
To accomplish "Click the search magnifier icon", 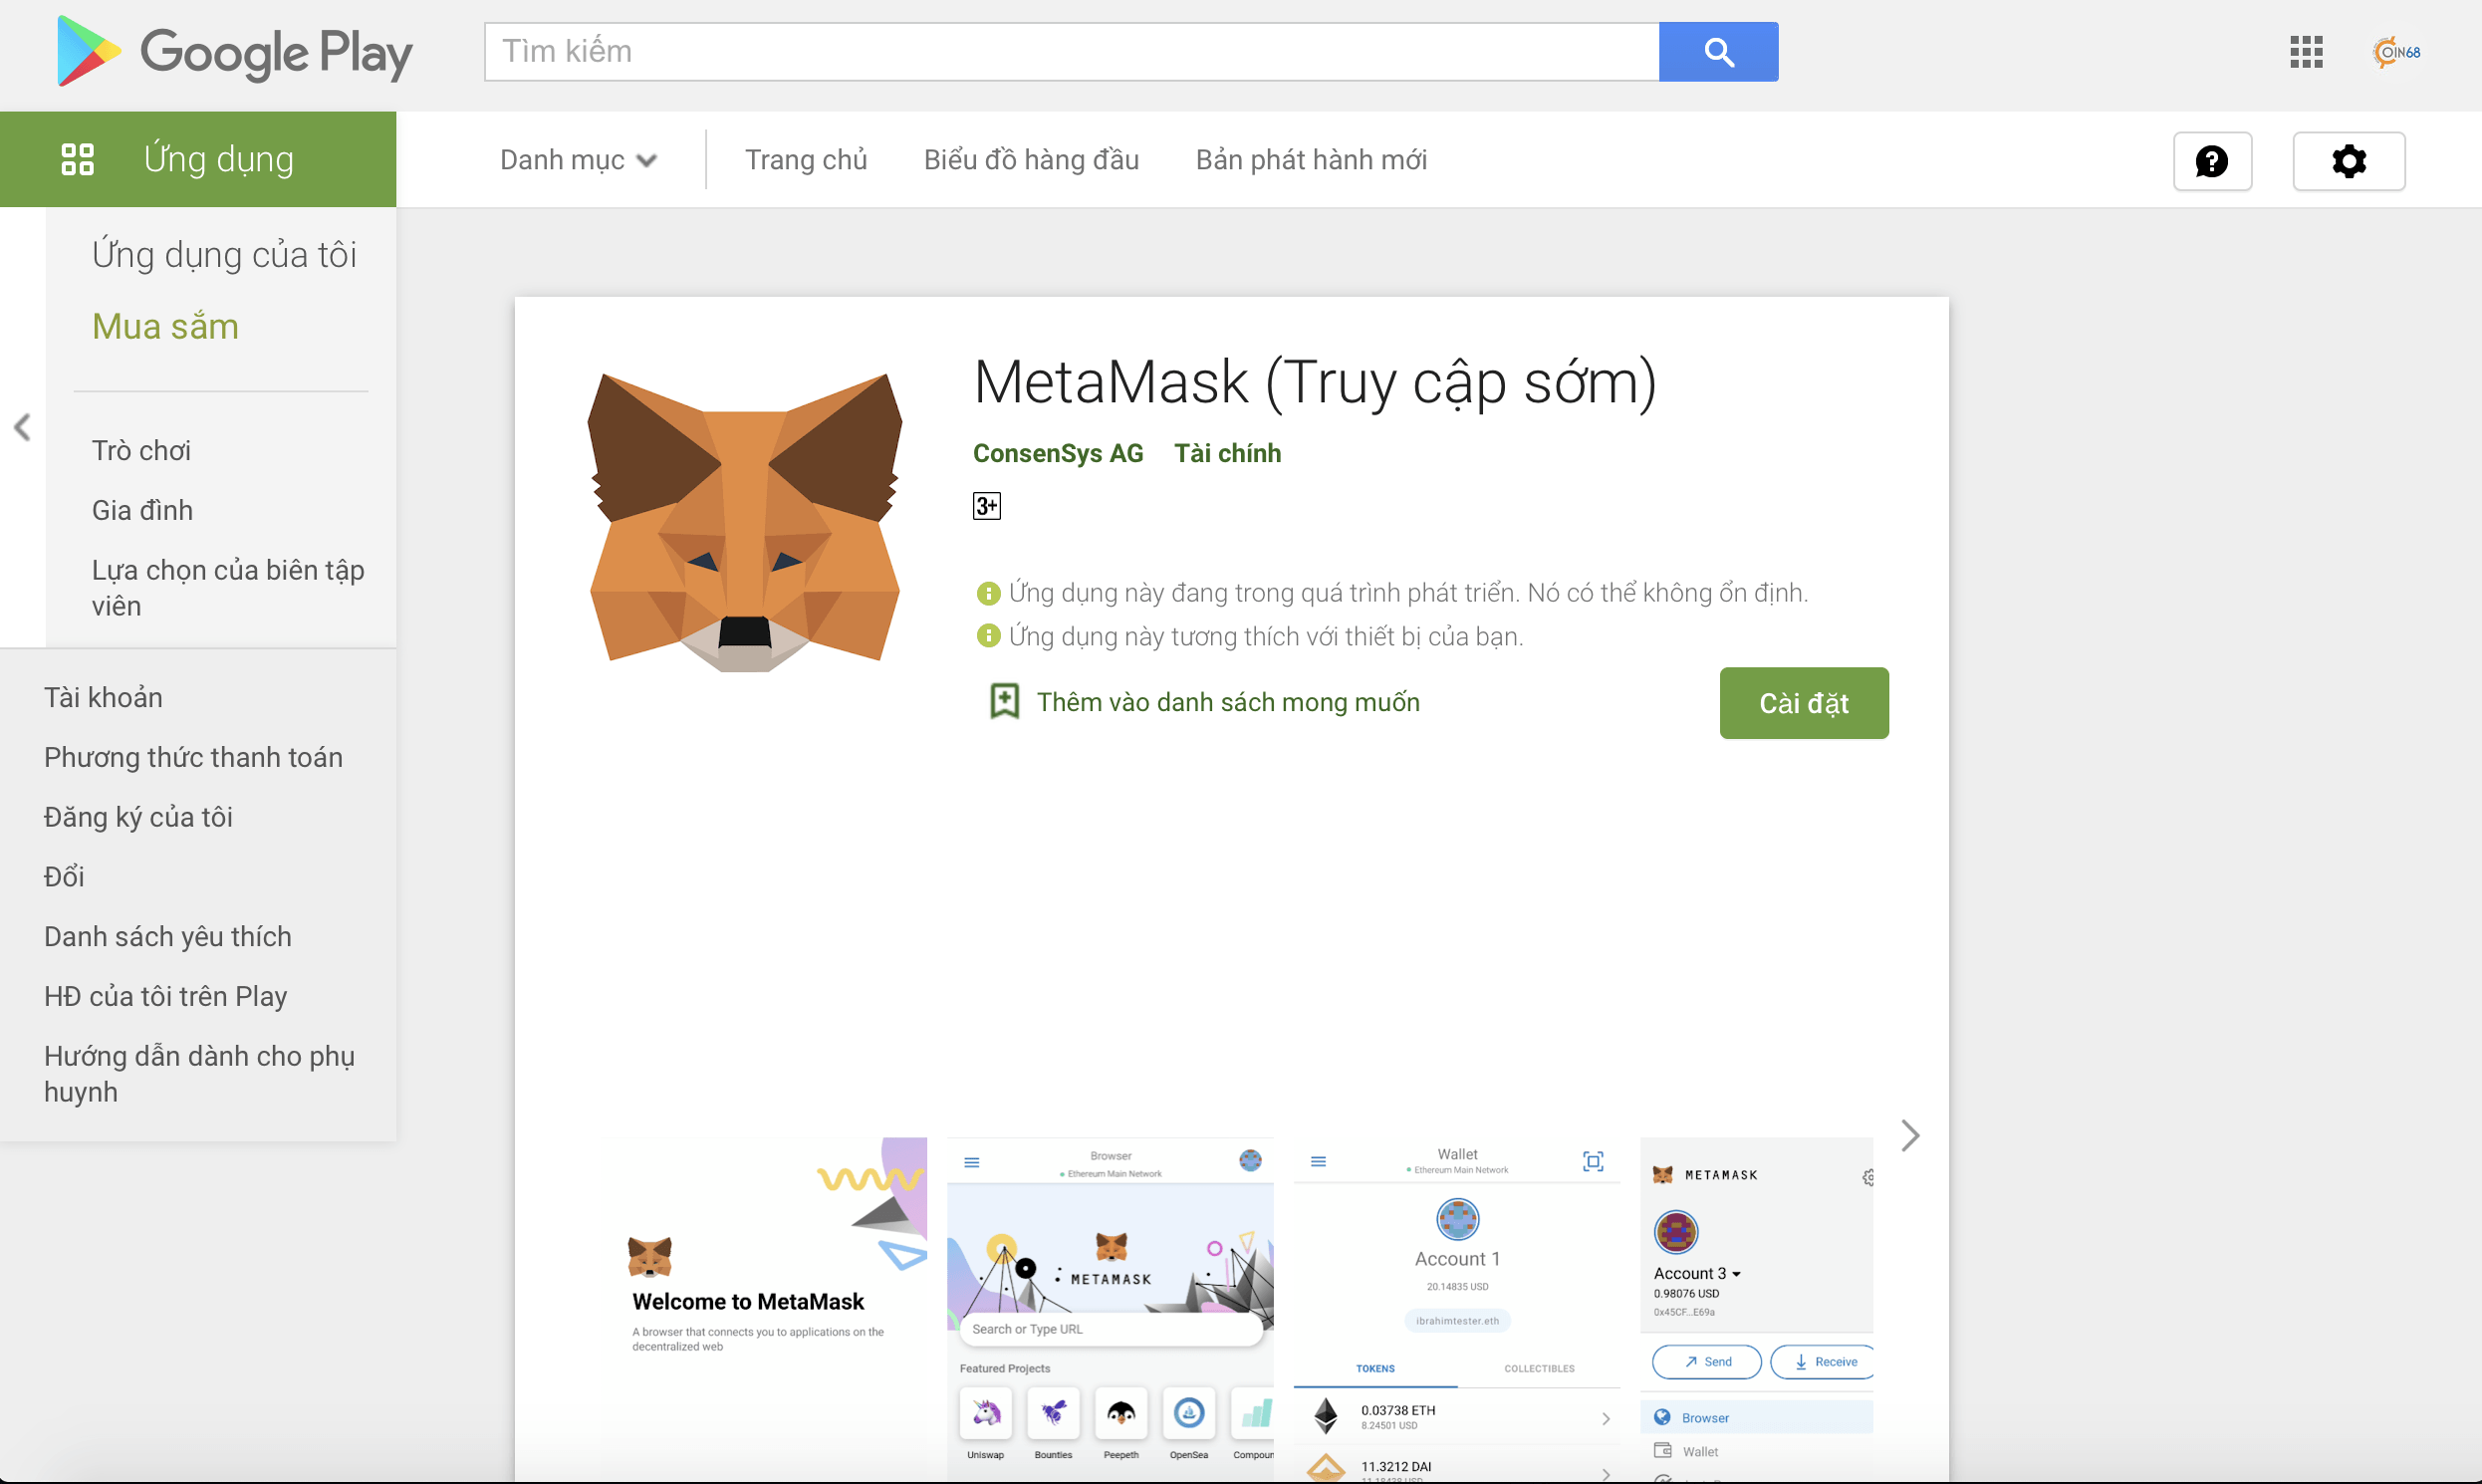I will coord(1718,51).
